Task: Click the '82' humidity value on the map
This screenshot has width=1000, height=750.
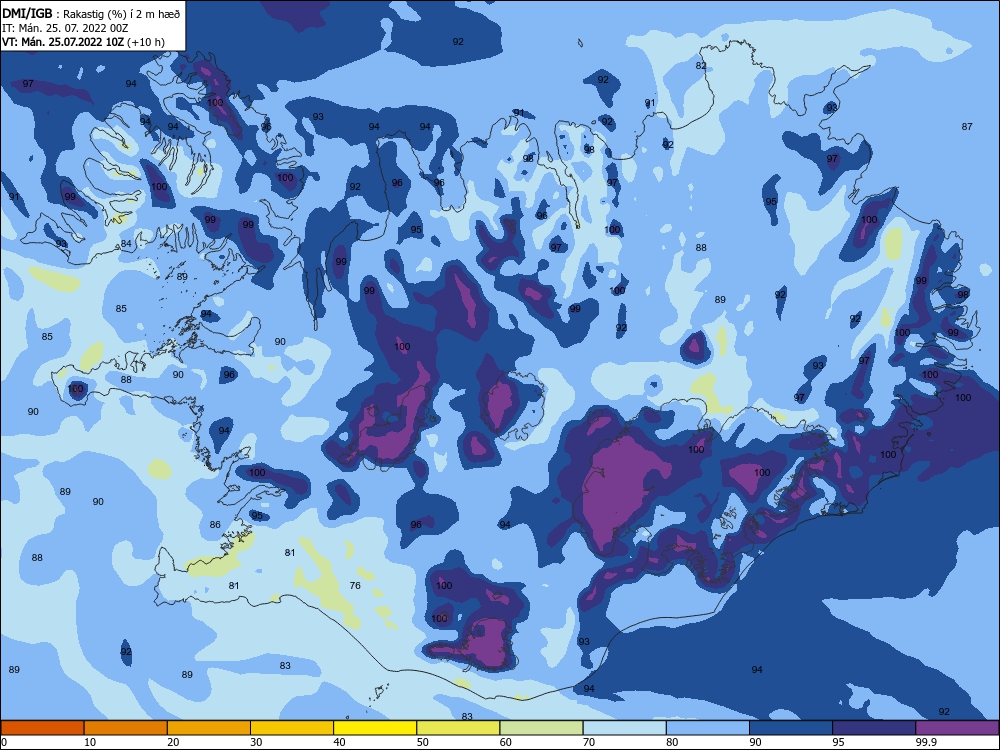Action: tap(701, 65)
